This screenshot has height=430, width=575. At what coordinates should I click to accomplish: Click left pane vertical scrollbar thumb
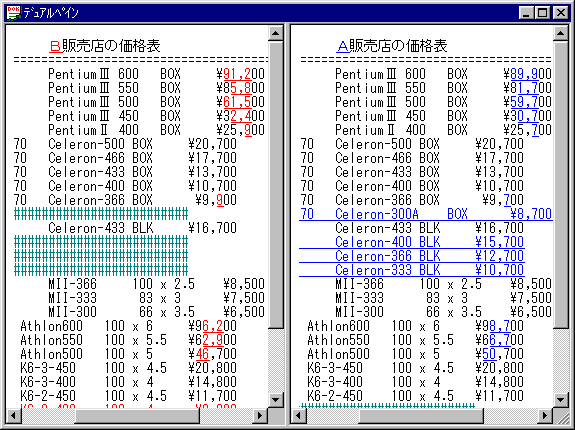coord(275,185)
